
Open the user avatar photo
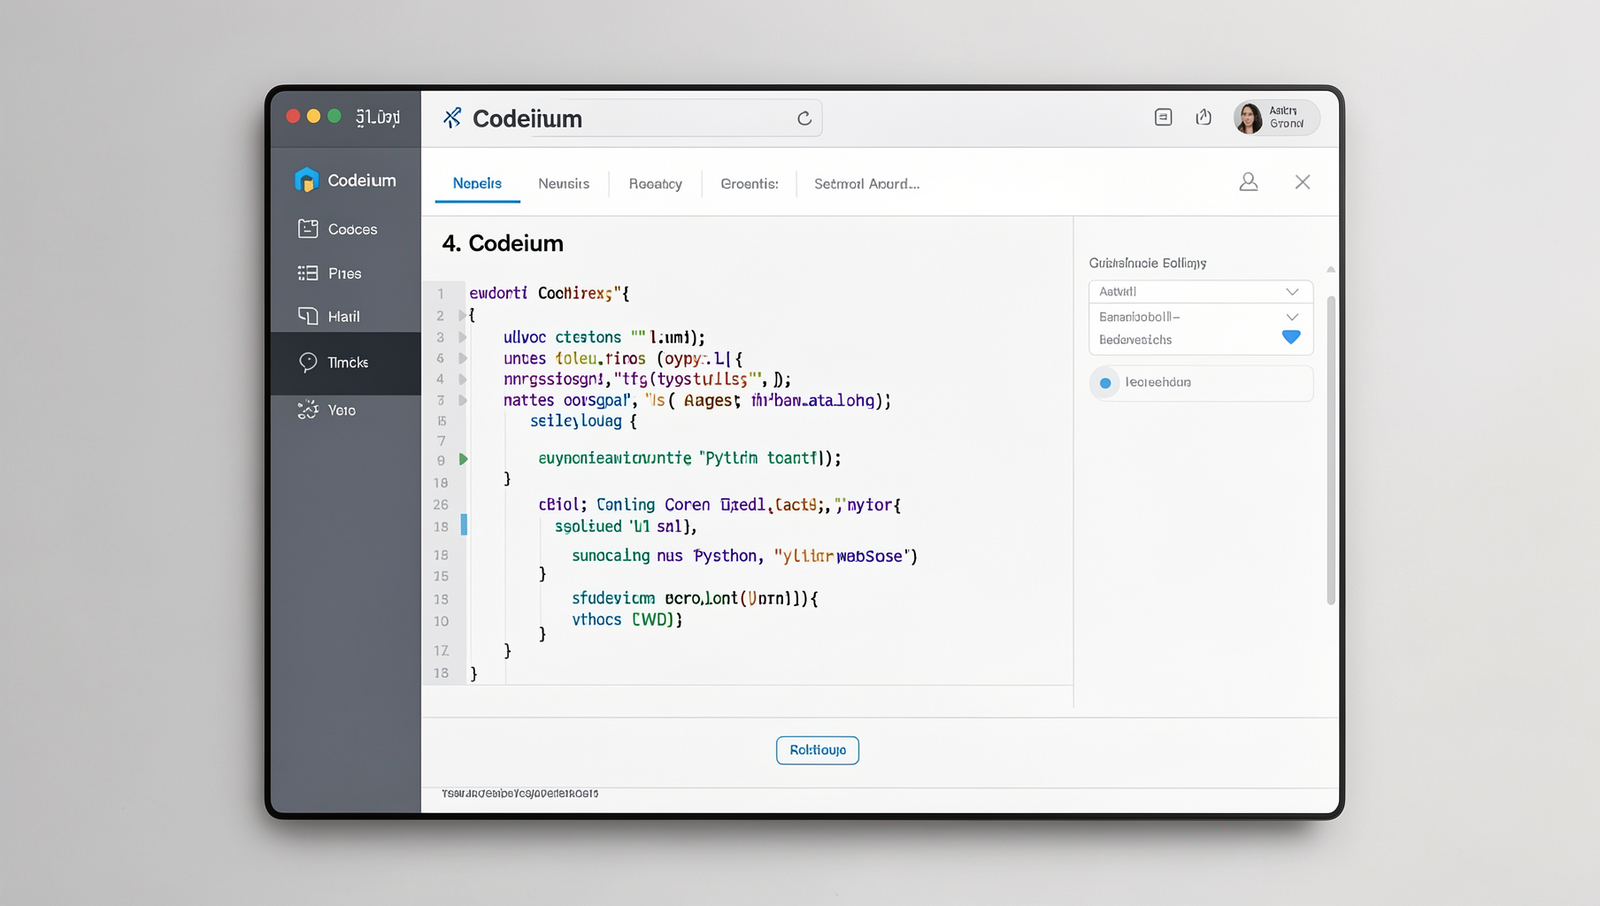(1248, 118)
